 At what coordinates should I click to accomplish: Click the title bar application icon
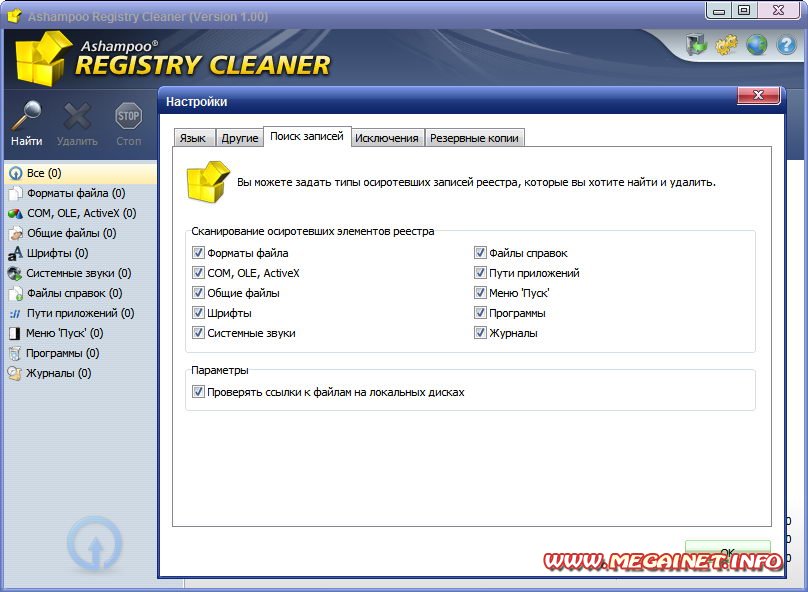tap(15, 15)
